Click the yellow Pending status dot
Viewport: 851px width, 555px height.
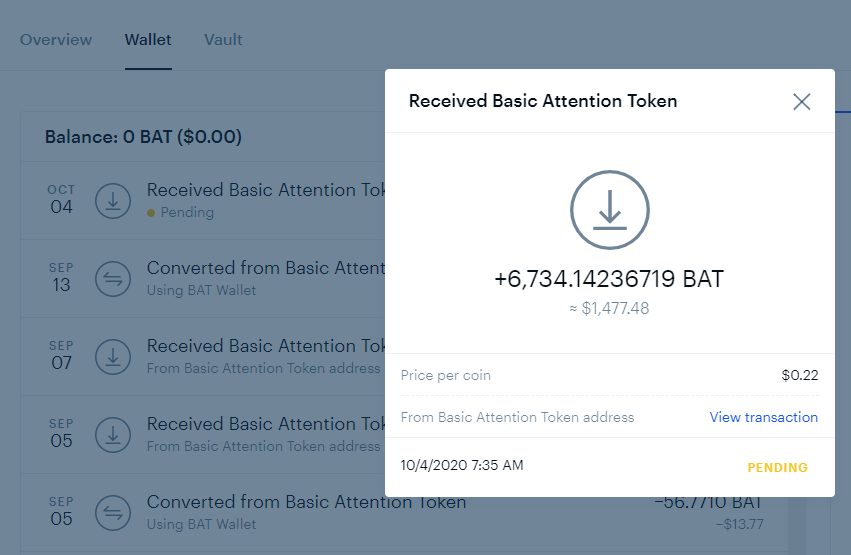[151, 213]
